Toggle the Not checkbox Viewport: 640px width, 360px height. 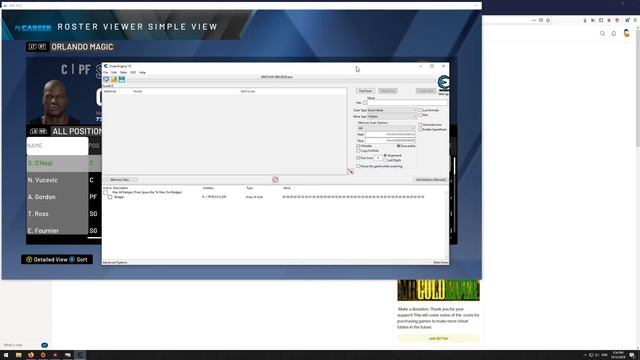tap(420, 115)
